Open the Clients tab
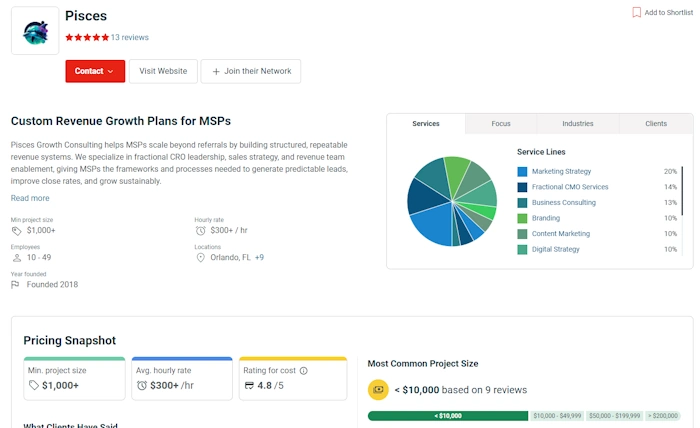The width and height of the screenshot is (700, 428). 656,124
